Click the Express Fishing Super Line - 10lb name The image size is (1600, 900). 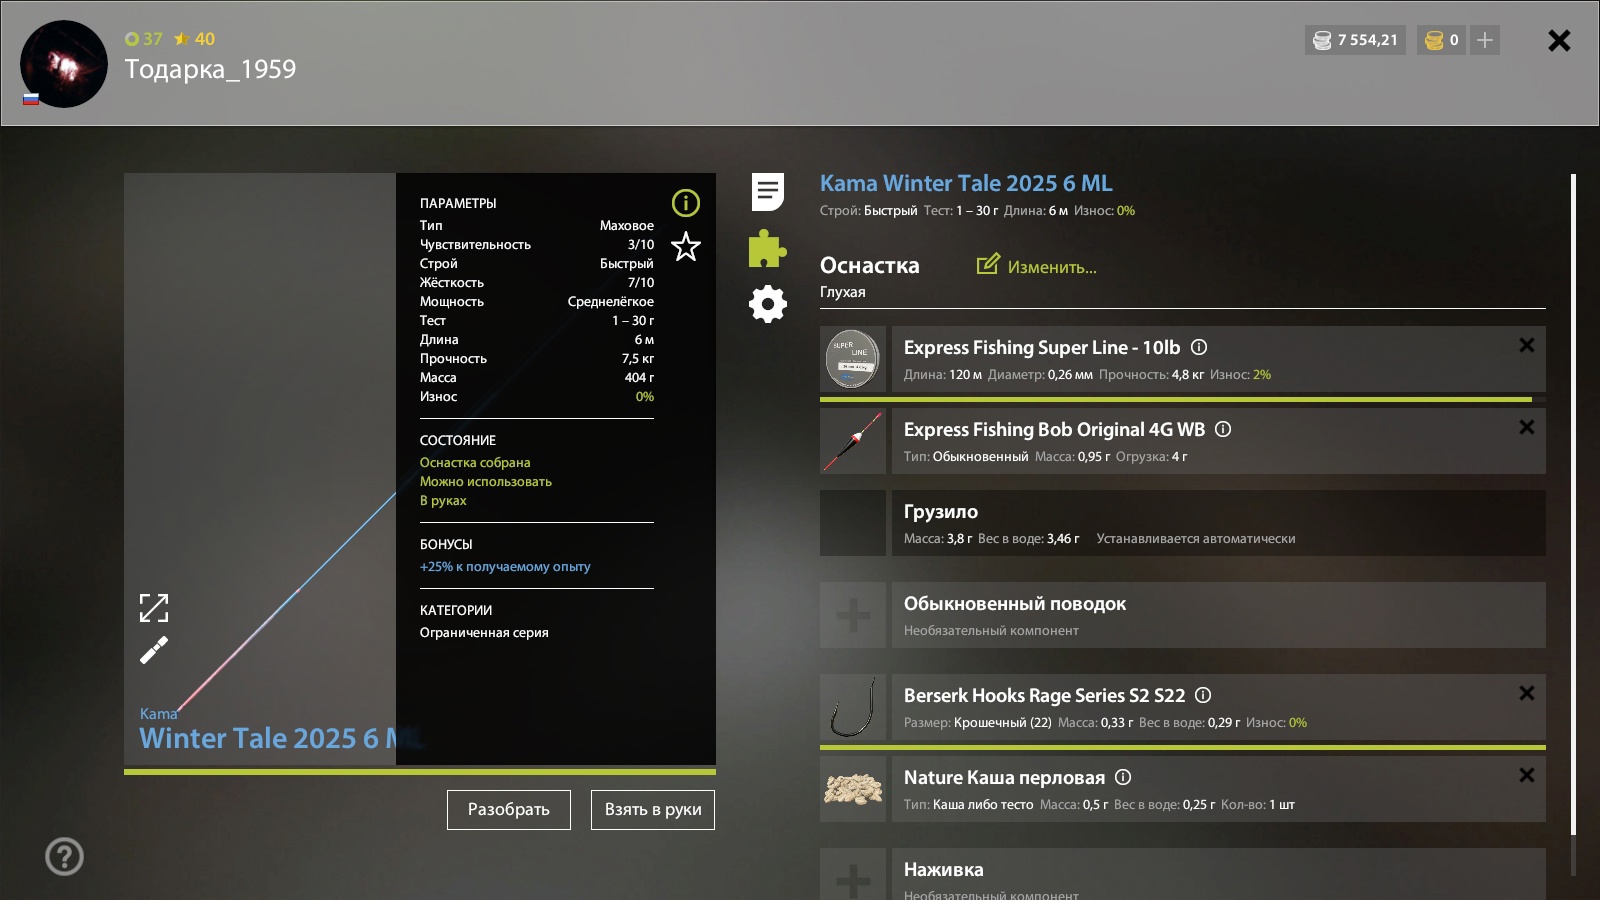coord(1042,347)
